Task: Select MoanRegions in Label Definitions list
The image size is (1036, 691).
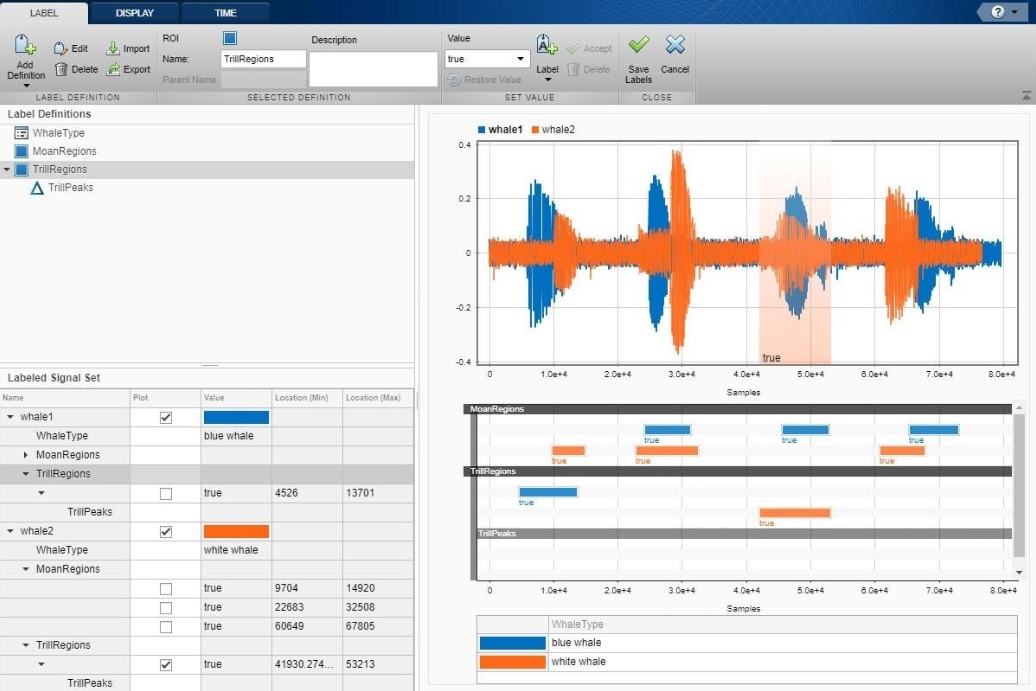Action: (64, 151)
